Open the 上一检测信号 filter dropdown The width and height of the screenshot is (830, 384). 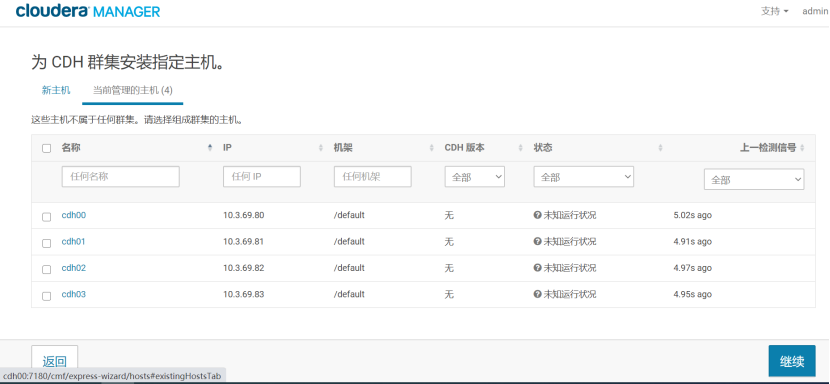pyautogui.click(x=754, y=180)
